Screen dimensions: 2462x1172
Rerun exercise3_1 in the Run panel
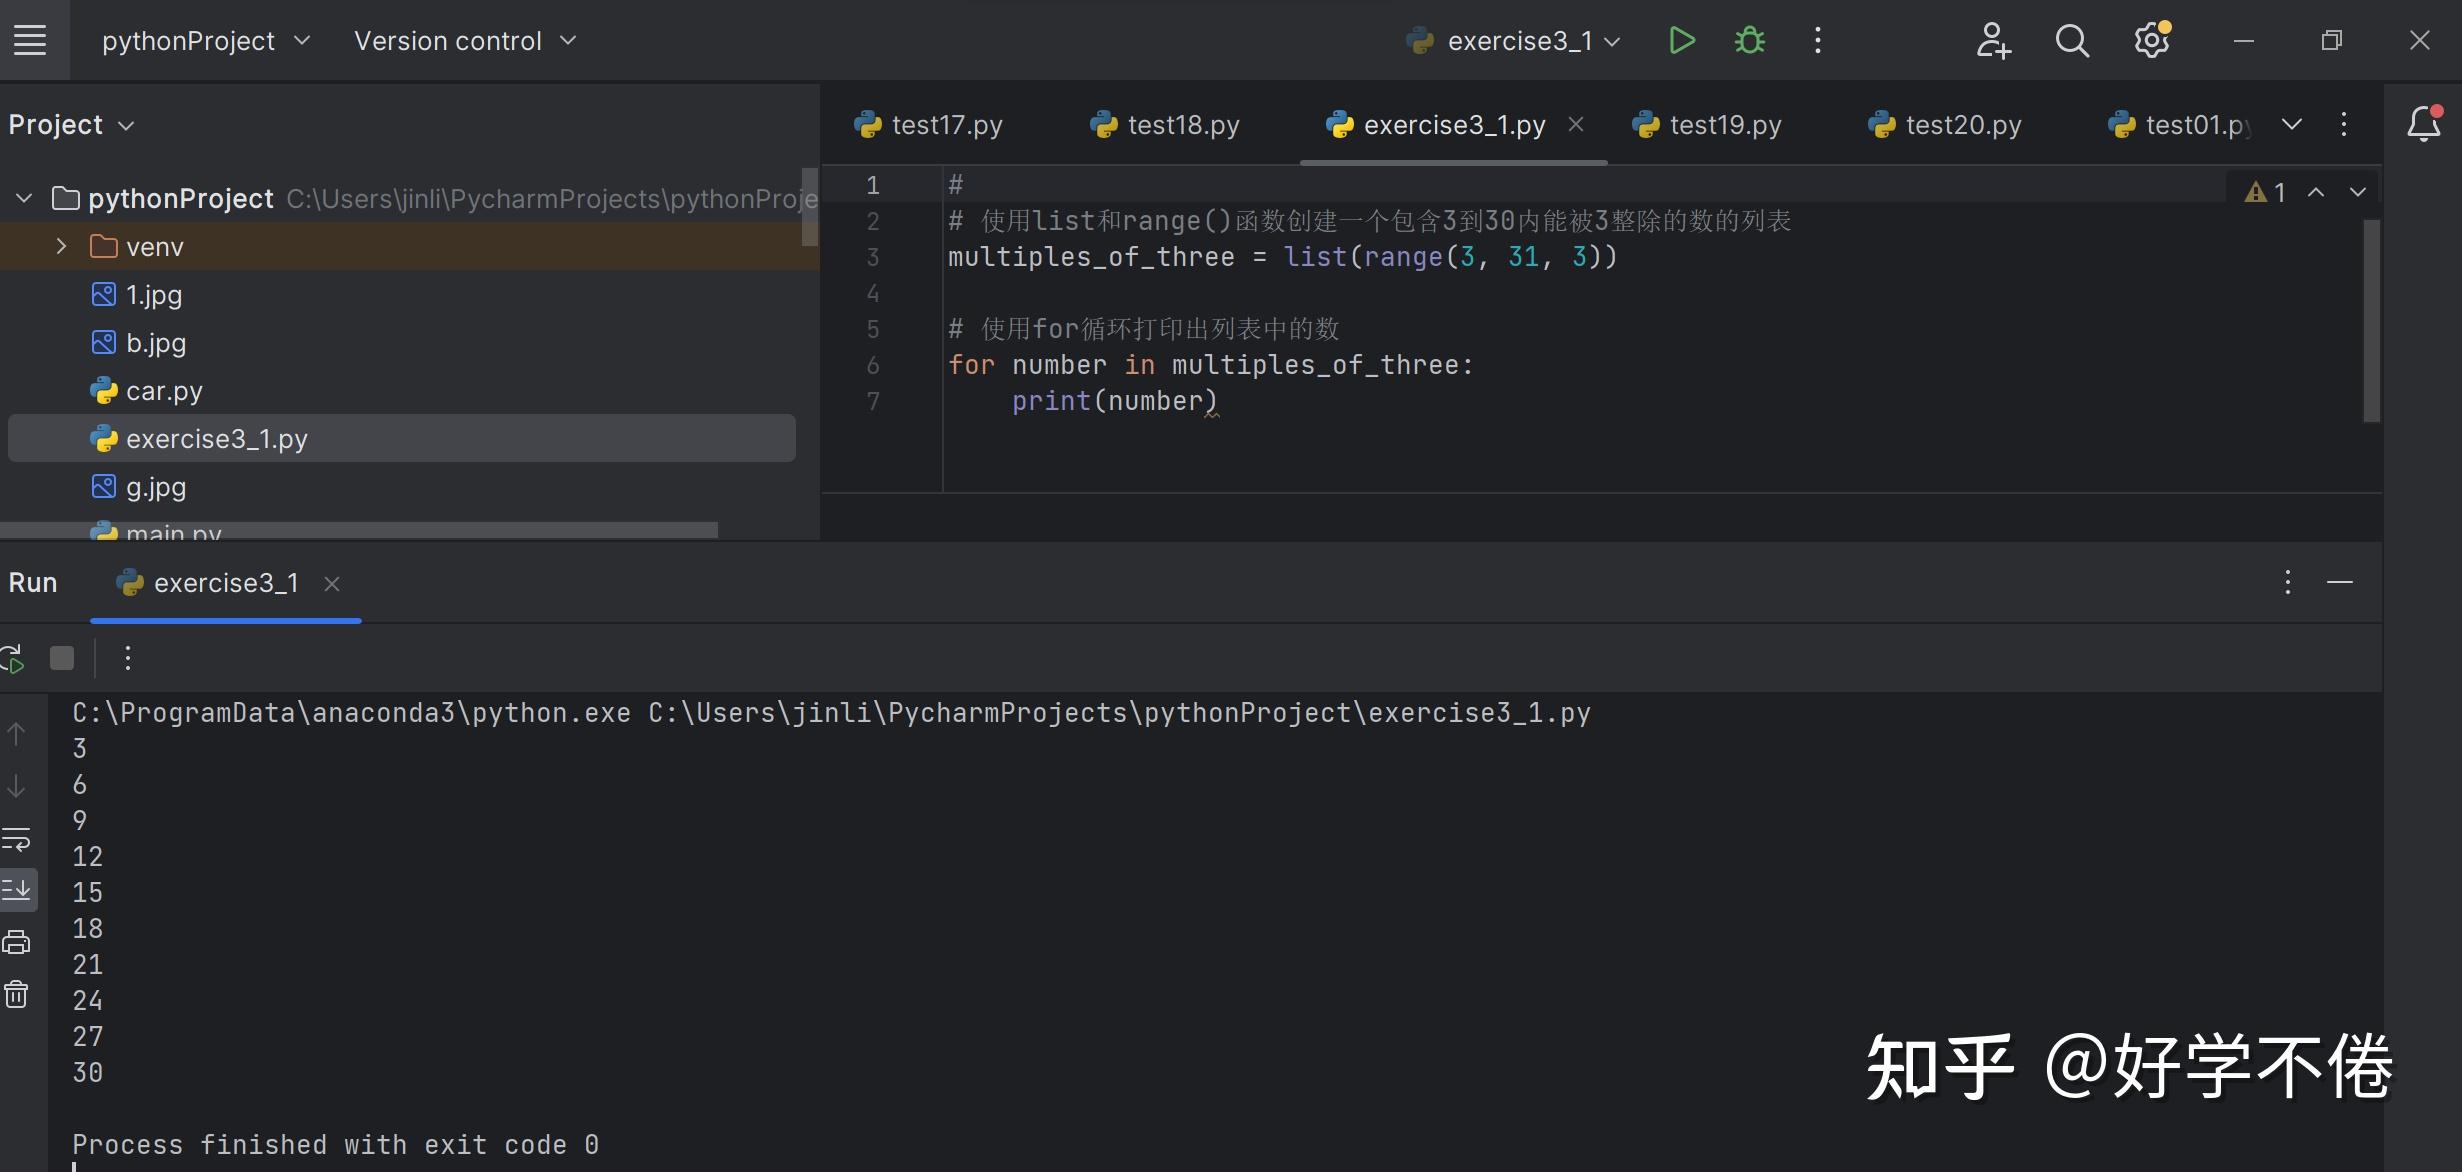click(x=13, y=658)
